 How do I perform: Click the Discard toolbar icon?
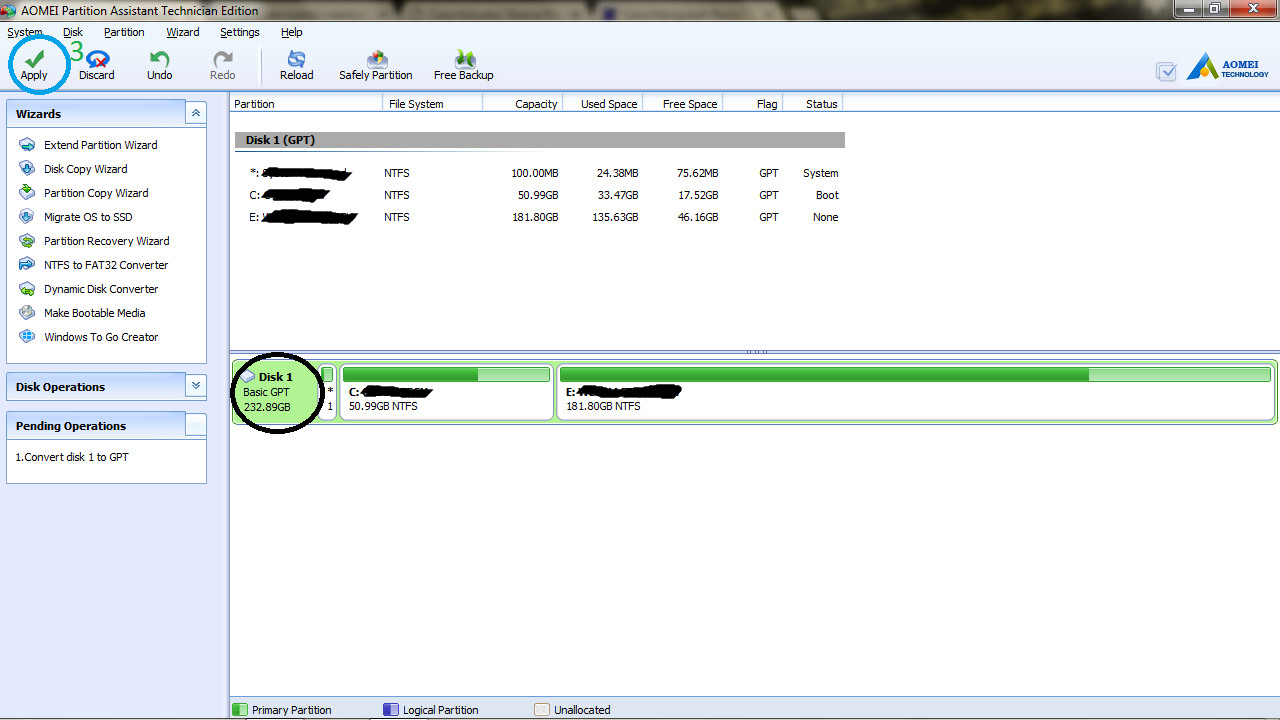coord(97,59)
